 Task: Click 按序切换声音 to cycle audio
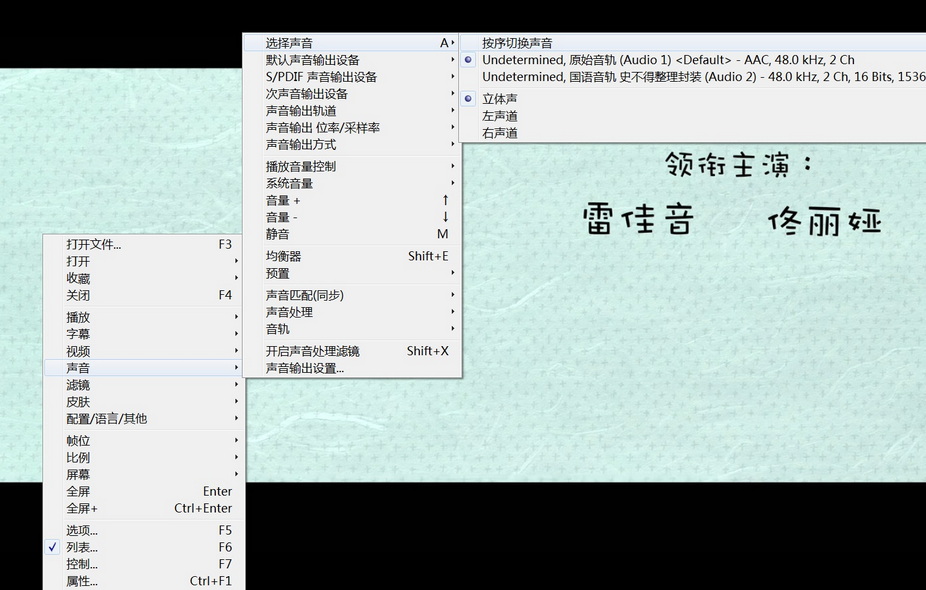517,43
